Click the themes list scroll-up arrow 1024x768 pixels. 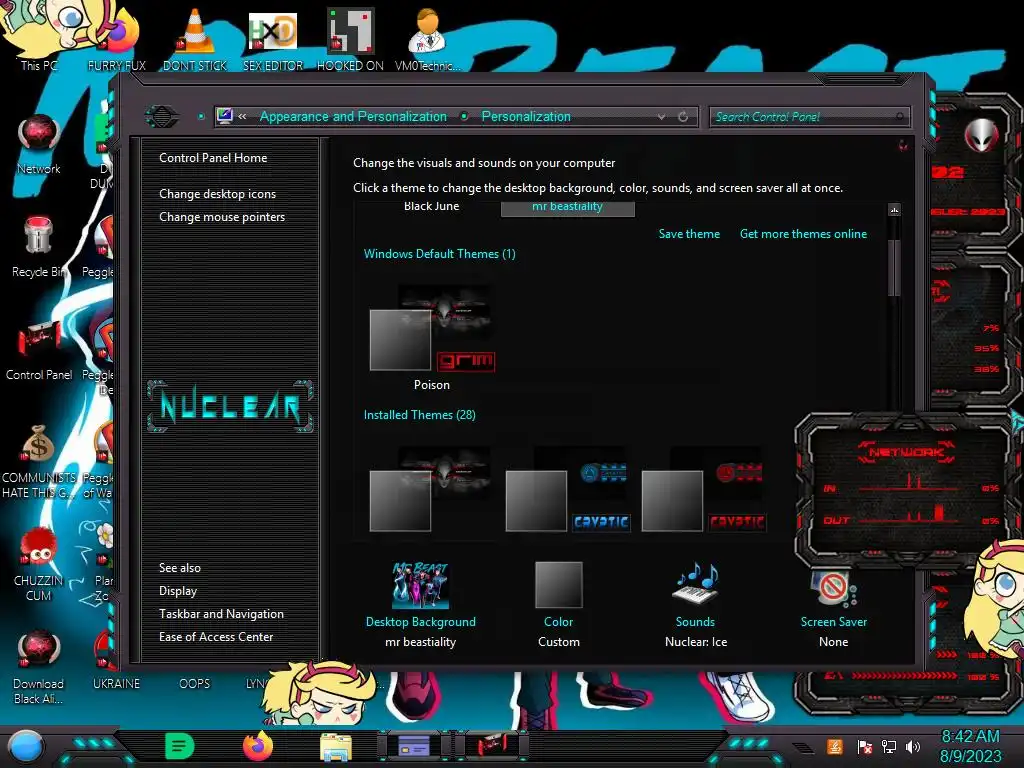[x=894, y=210]
